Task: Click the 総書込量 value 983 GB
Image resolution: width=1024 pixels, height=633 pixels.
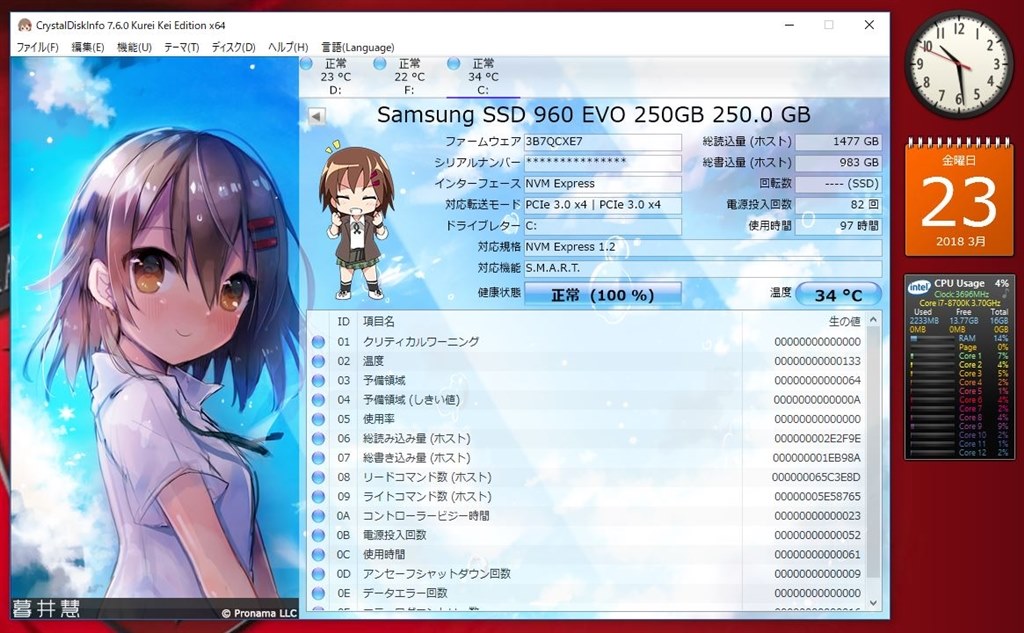Action: [839, 163]
